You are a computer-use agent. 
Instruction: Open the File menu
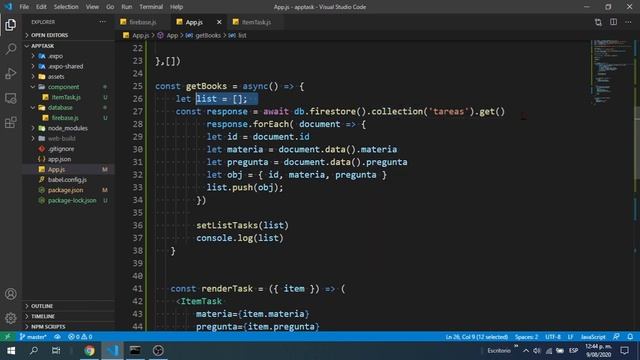point(24,7)
